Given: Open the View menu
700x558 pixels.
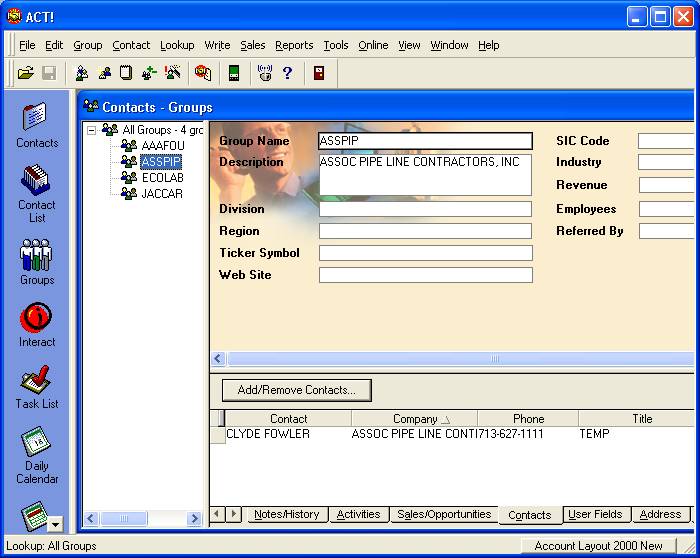Looking at the screenshot, I should point(409,45).
